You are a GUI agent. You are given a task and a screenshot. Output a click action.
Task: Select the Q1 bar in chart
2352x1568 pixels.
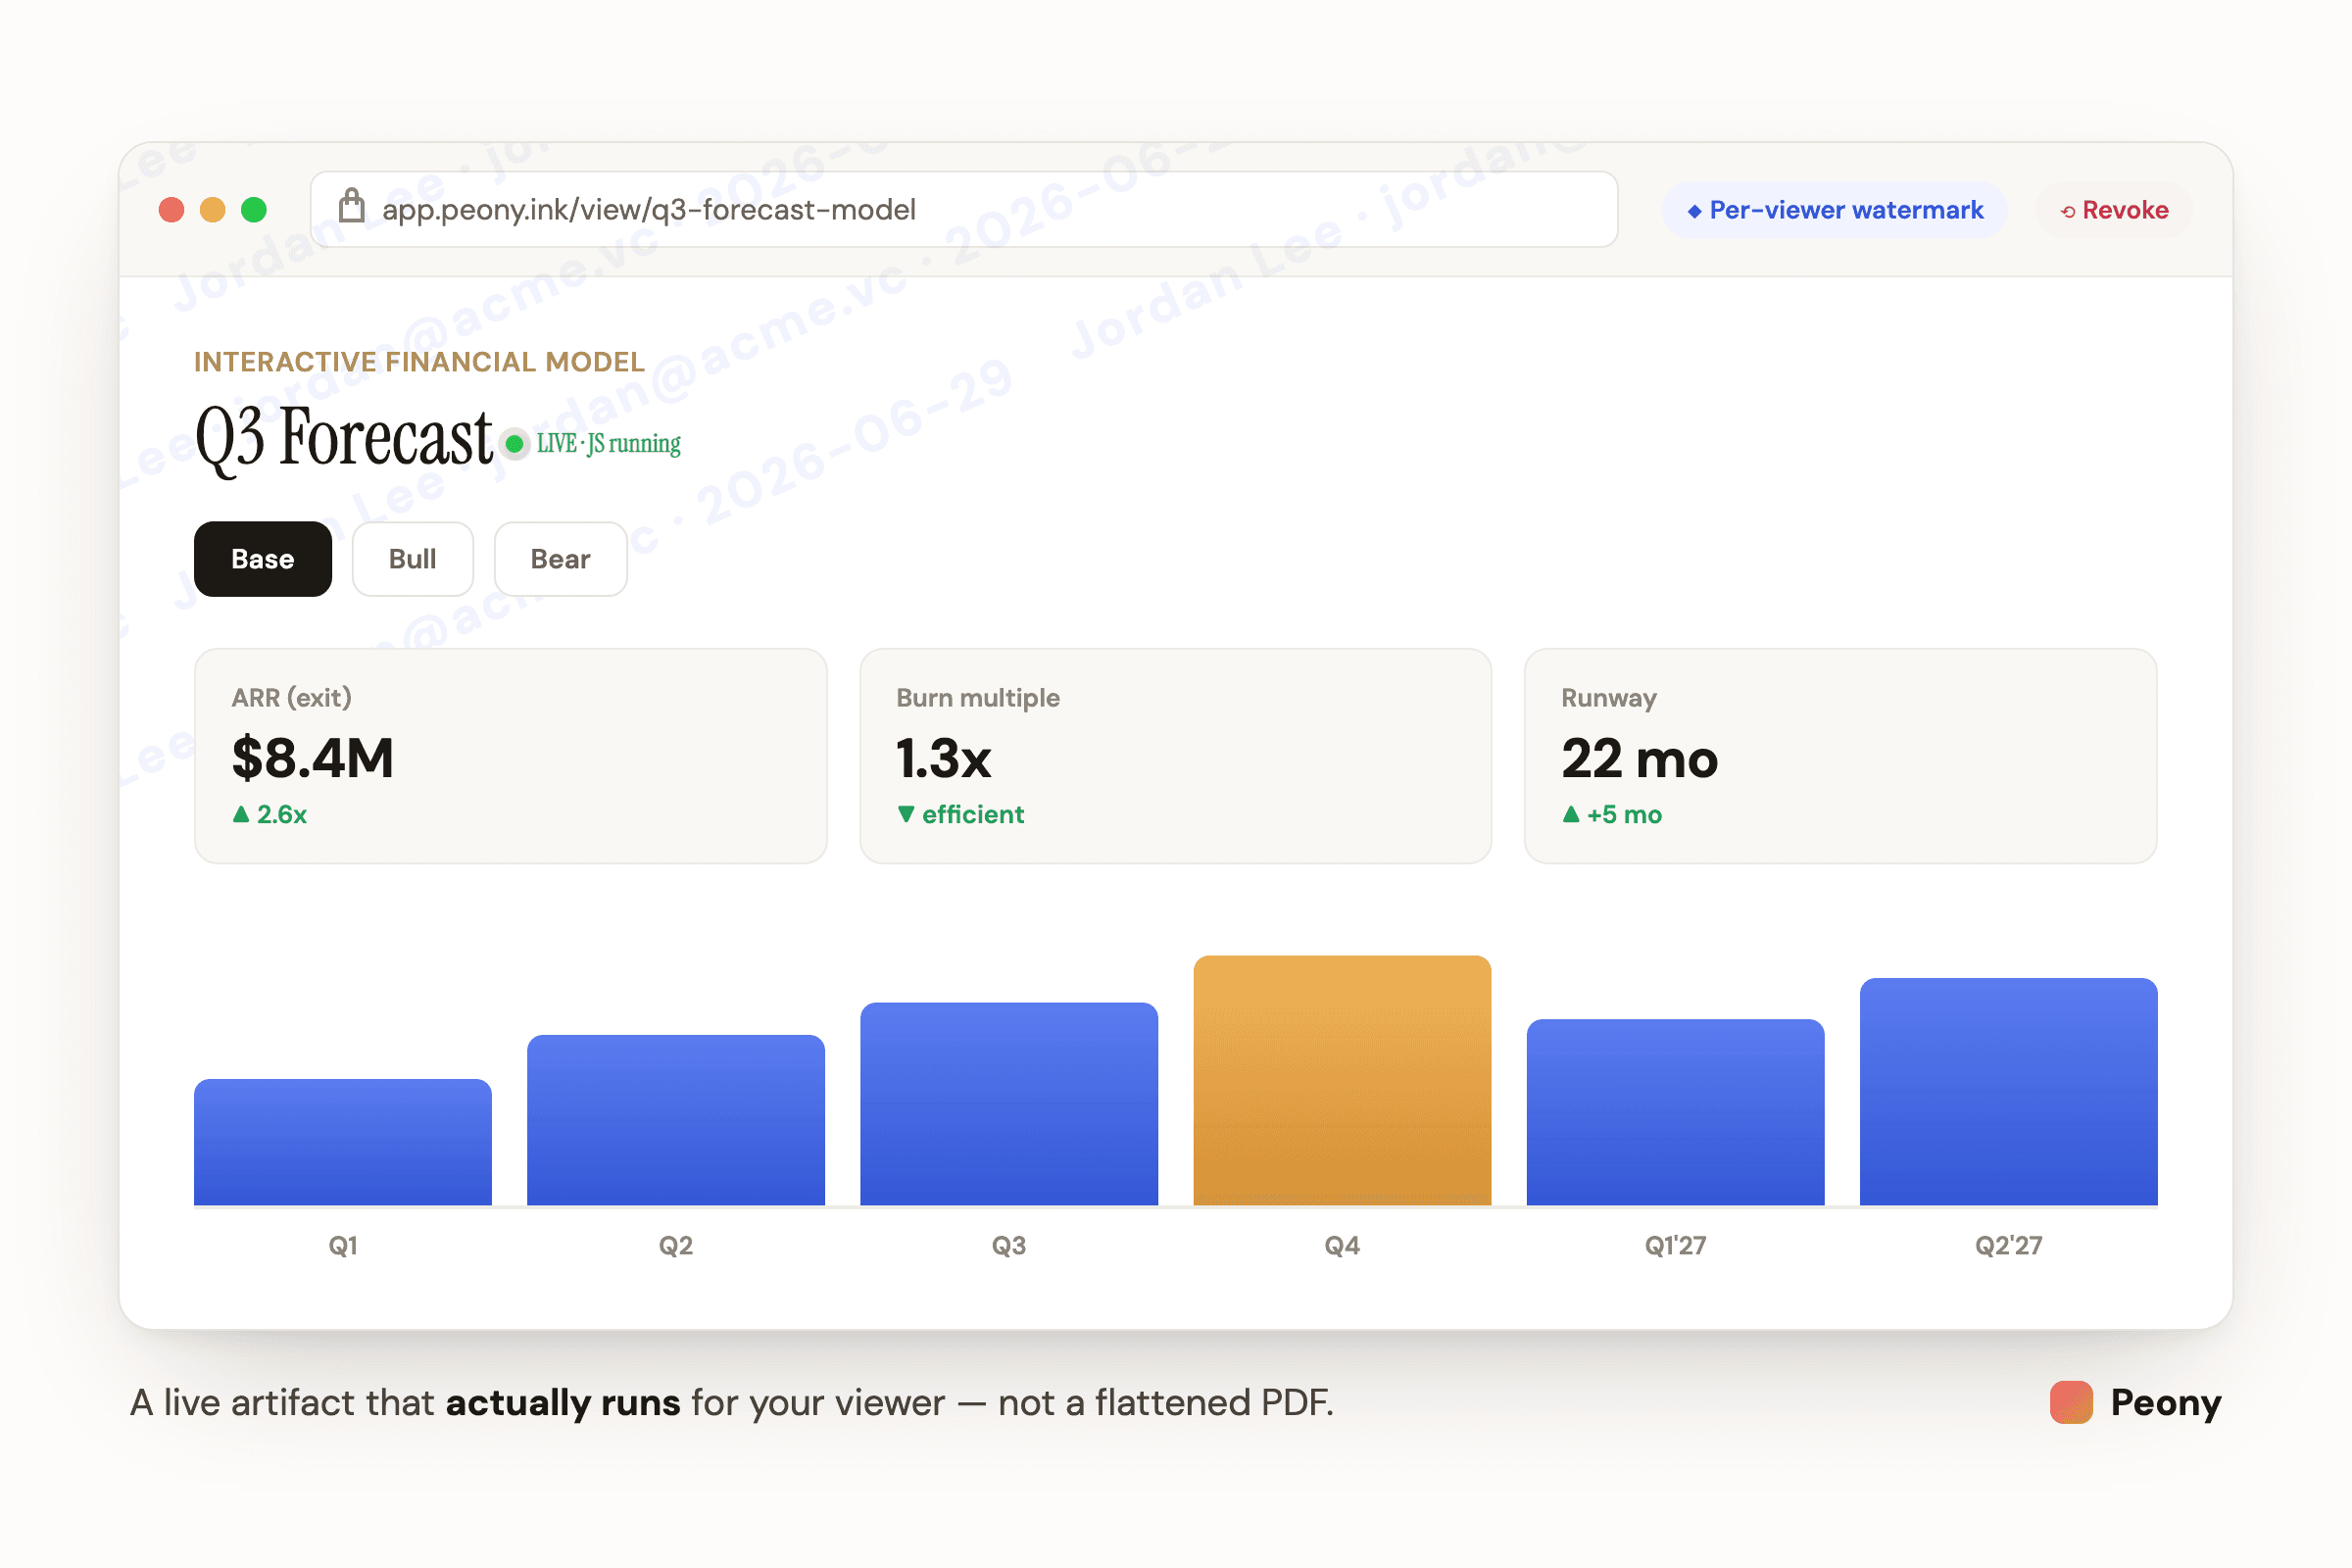343,1142
